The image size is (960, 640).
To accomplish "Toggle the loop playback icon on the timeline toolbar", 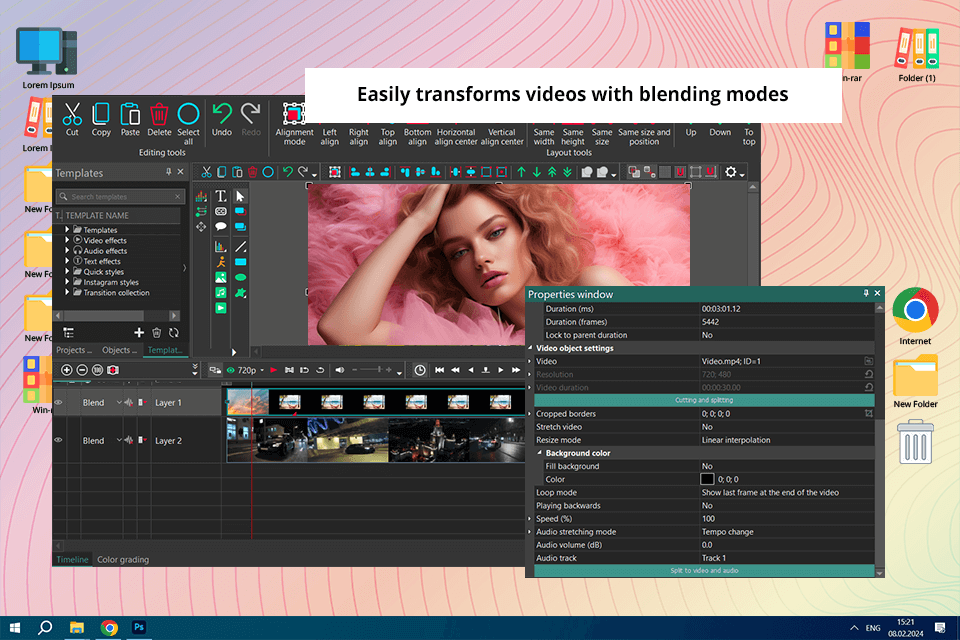I will 320,370.
